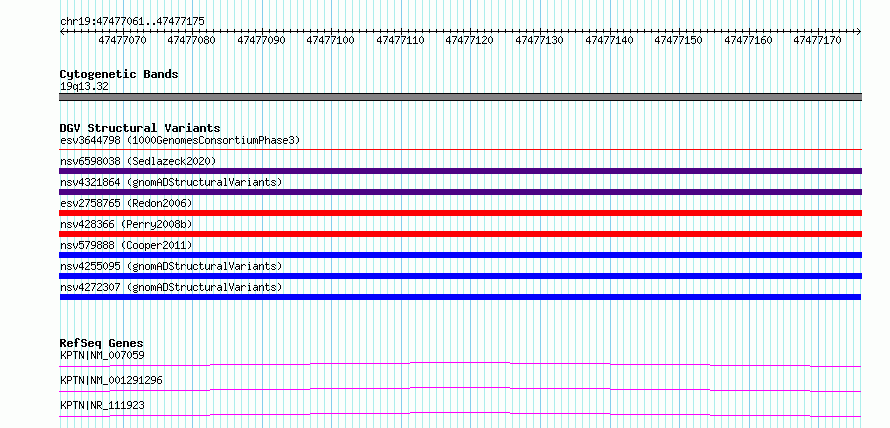Image resolution: width=890 pixels, height=428 pixels.
Task: Click the magenta KPTN|NM_001291296 intron line
Action: (x=460, y=389)
